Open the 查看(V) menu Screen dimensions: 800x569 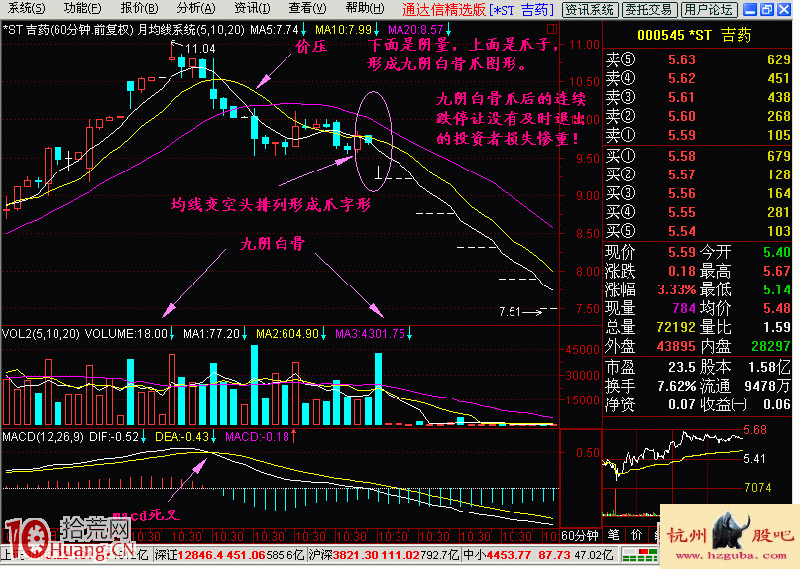tap(307, 8)
